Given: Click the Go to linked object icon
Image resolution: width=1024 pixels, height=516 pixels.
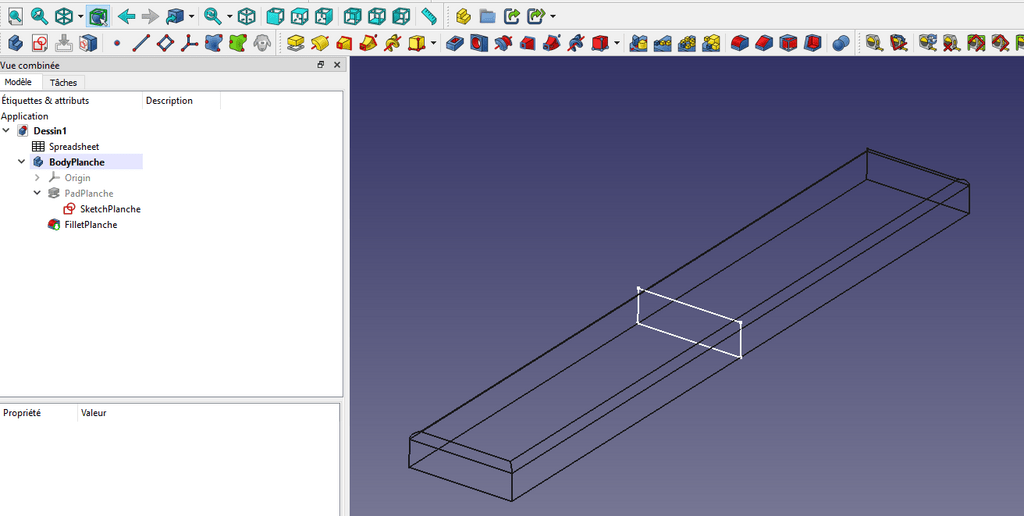Looking at the screenshot, I should coord(175,16).
